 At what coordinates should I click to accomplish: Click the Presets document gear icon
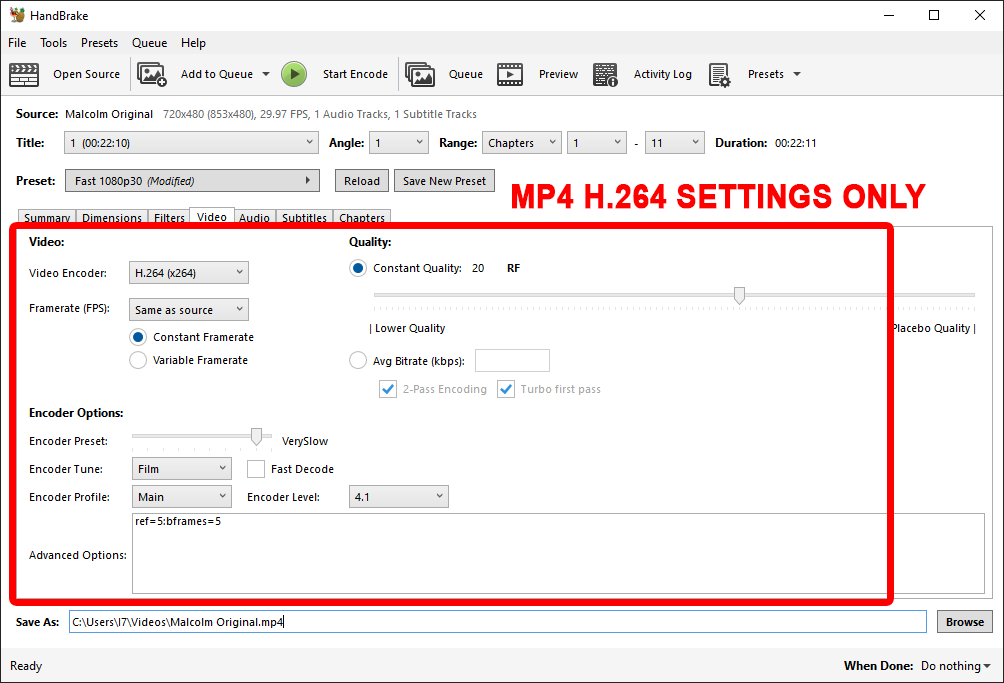(720, 75)
